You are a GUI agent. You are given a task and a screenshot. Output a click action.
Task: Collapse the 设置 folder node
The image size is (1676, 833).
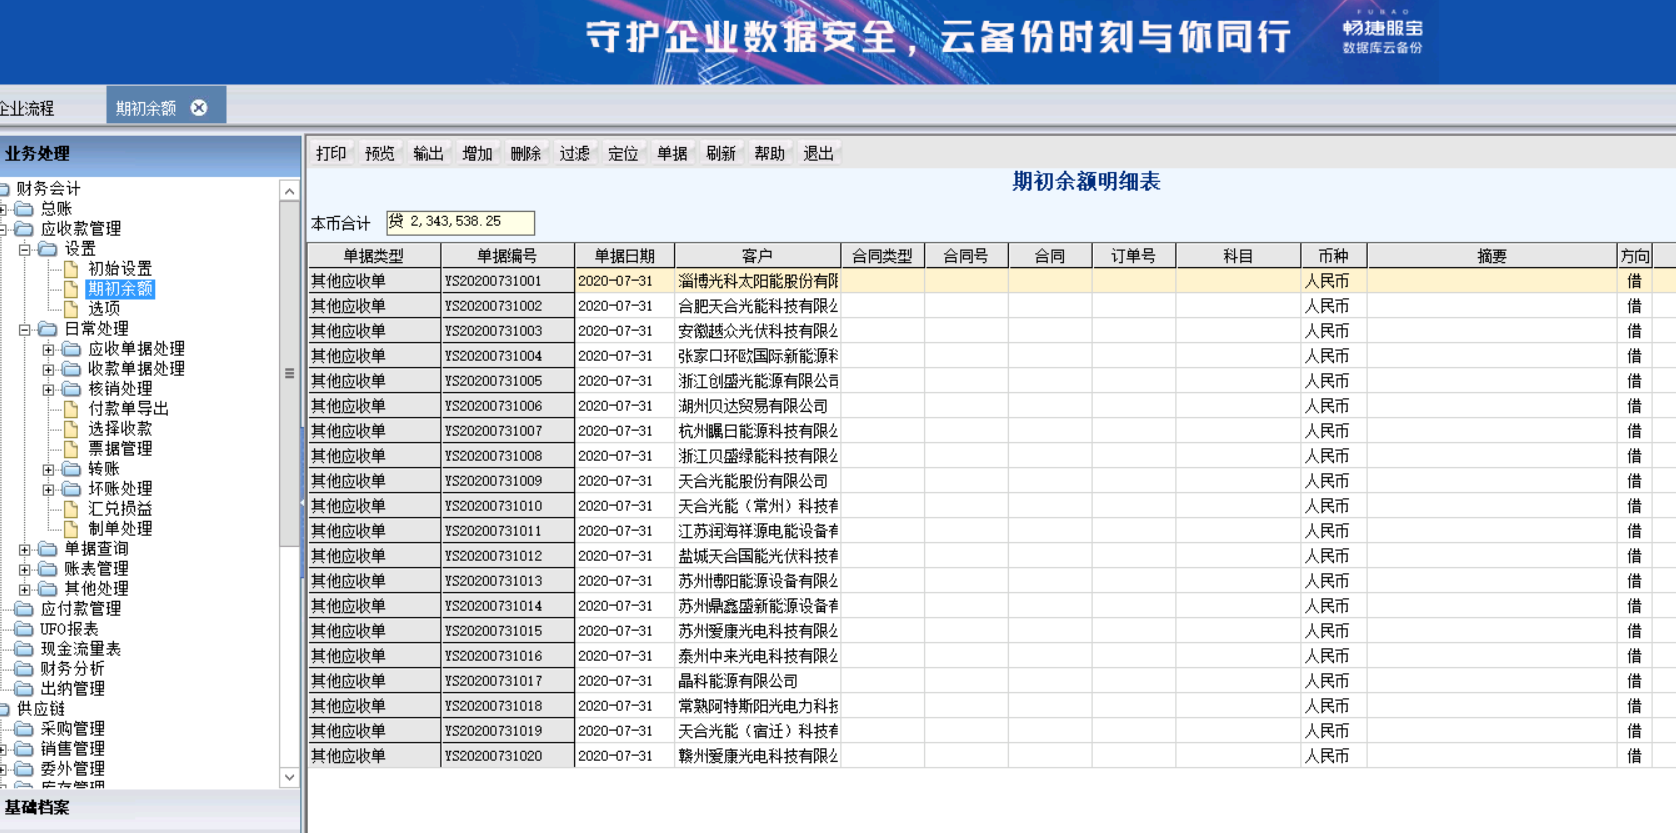pyautogui.click(x=24, y=249)
